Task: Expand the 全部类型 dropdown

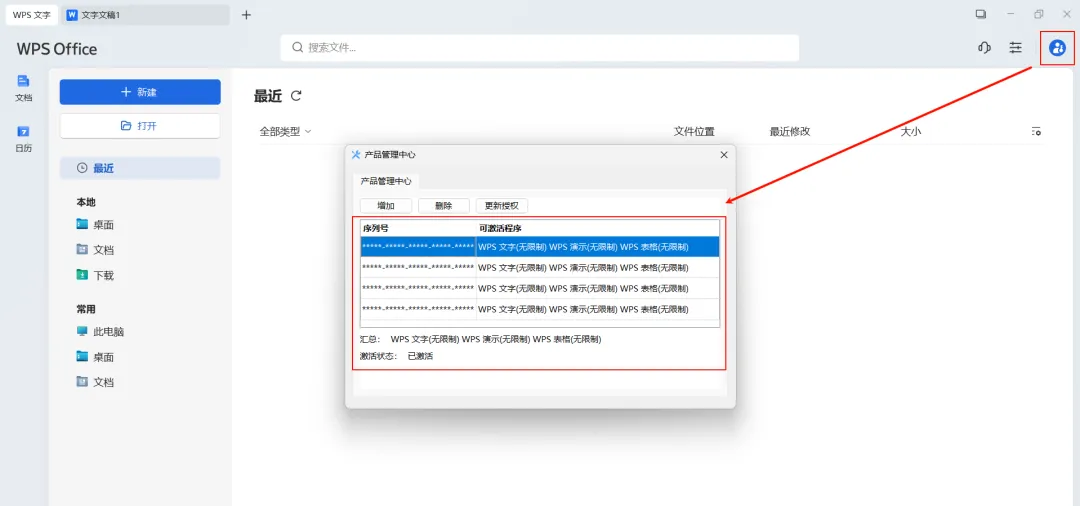Action: 285,131
